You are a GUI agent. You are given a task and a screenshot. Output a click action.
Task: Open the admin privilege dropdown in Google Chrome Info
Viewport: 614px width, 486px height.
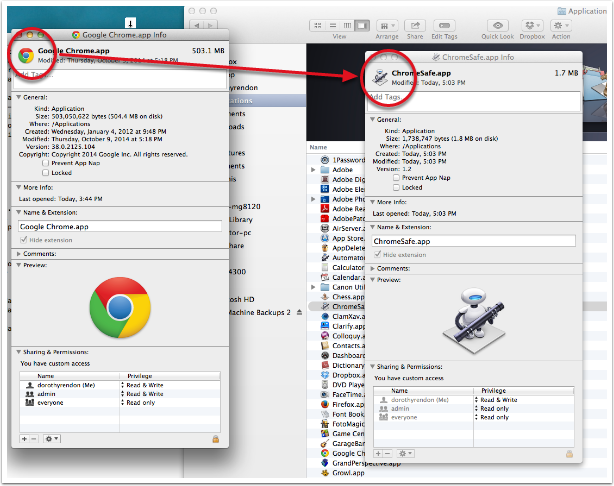pyautogui.click(x=120, y=393)
